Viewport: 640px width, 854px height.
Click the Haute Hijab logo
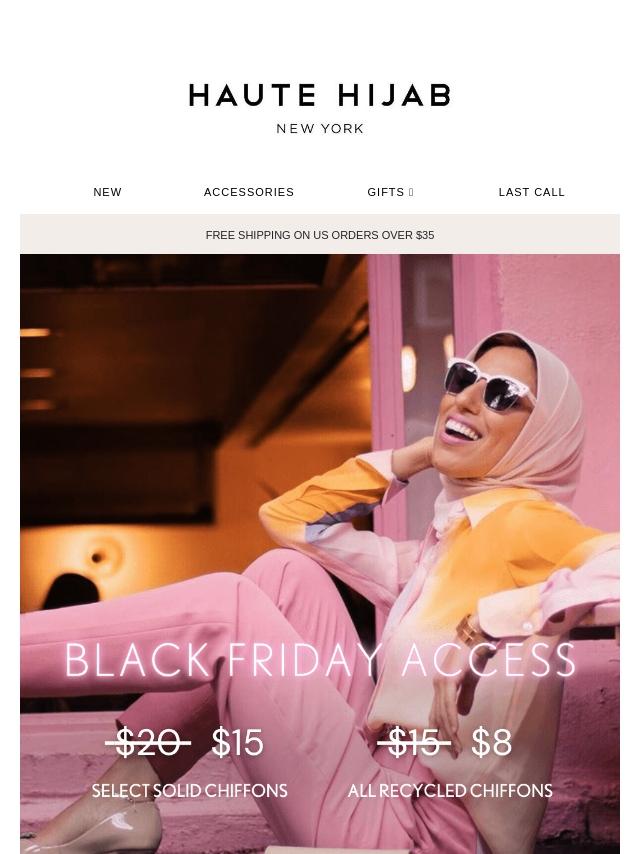(x=320, y=95)
